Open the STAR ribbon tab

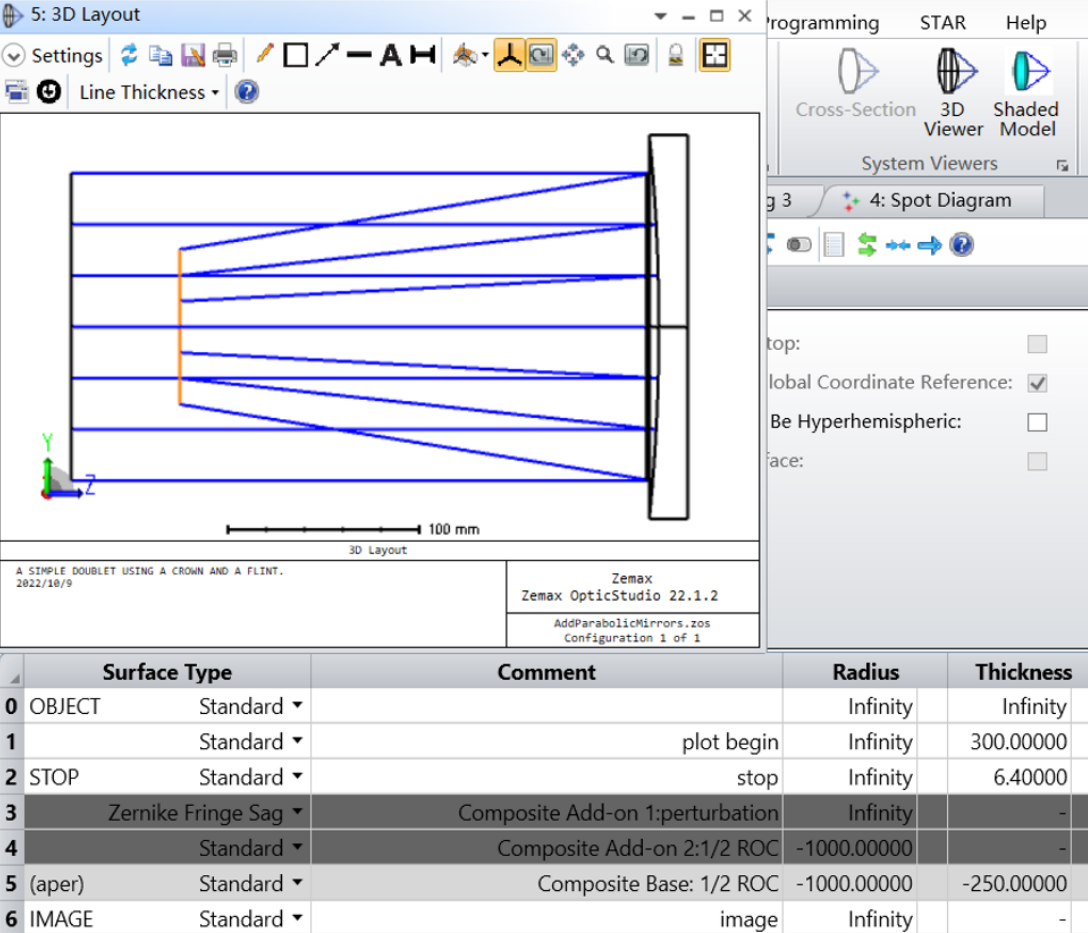click(x=942, y=23)
